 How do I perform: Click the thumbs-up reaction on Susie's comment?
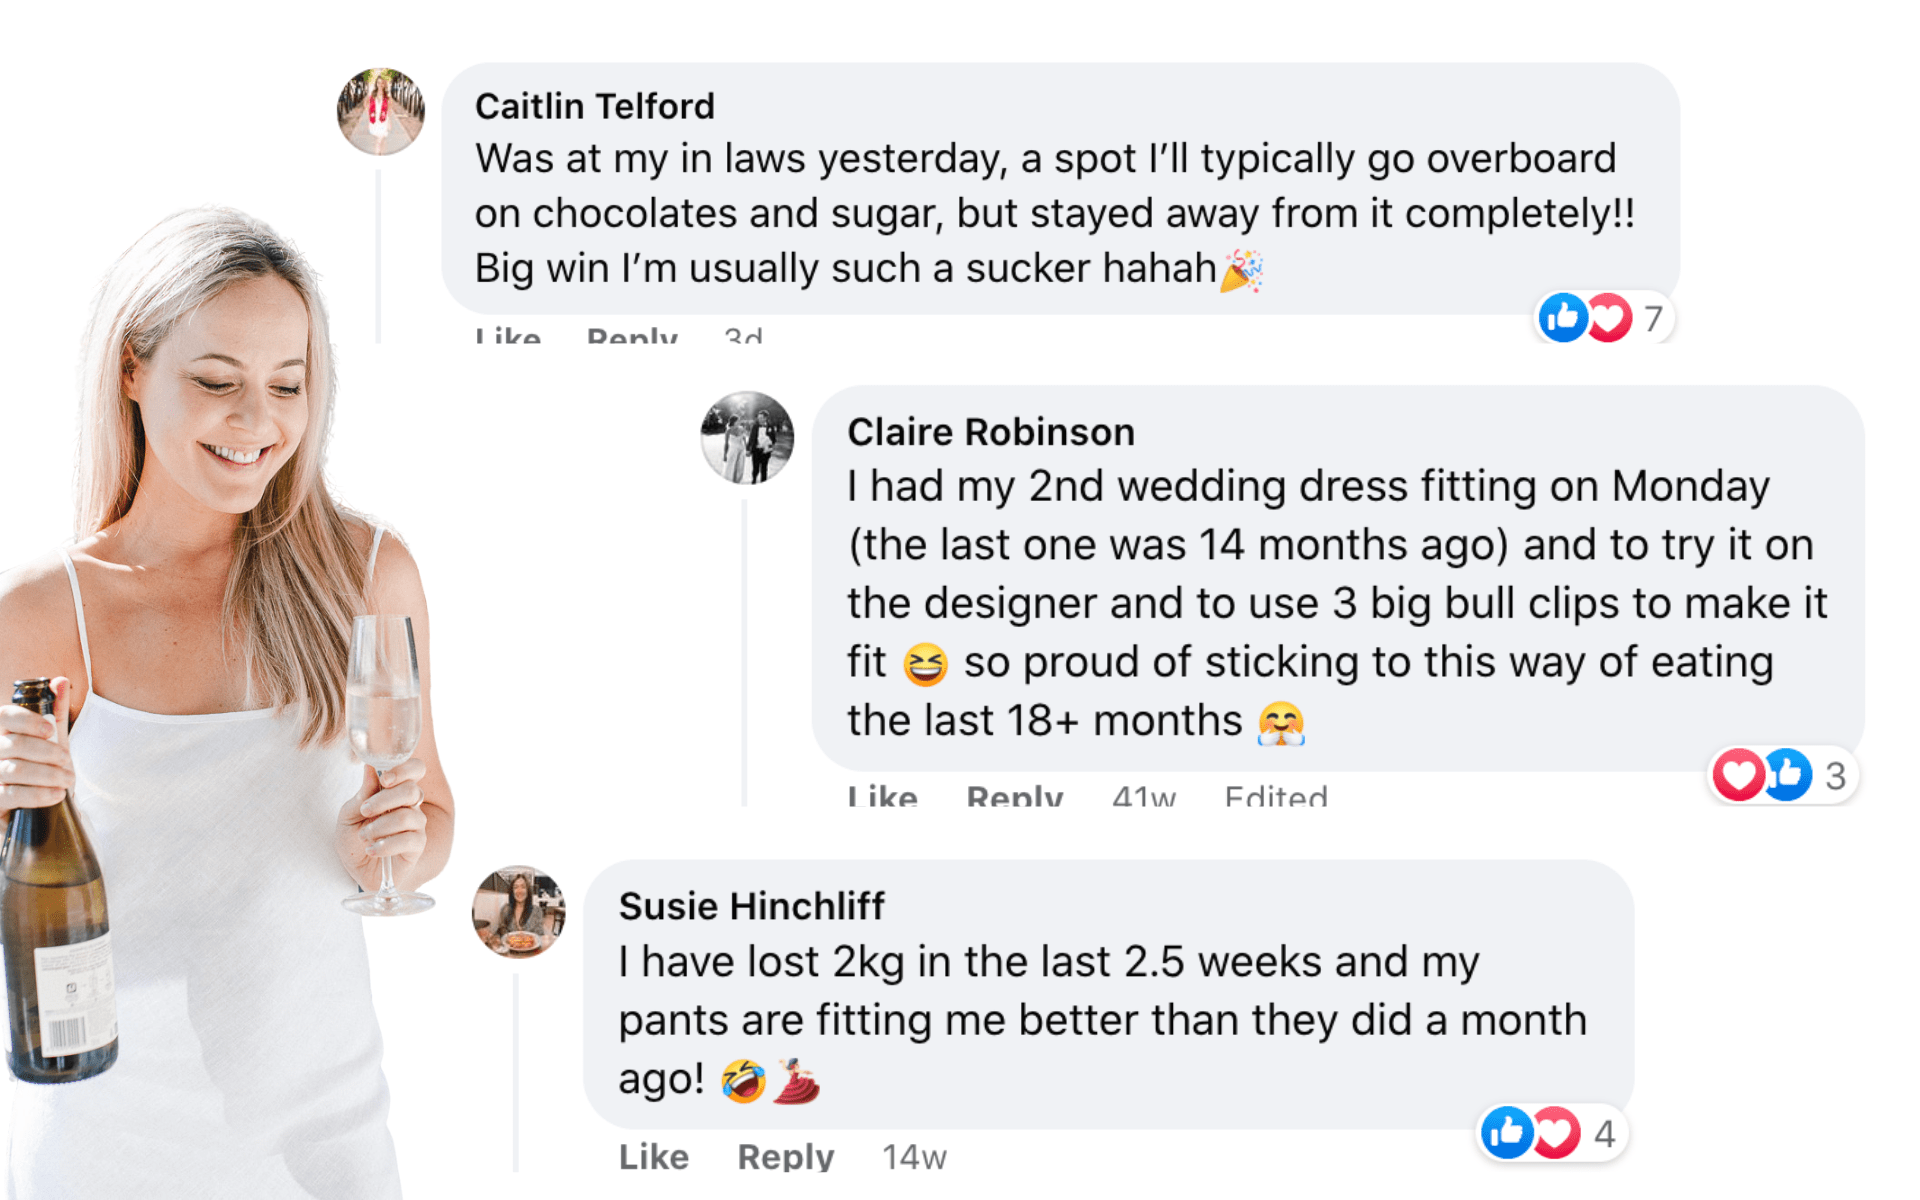click(1506, 1133)
